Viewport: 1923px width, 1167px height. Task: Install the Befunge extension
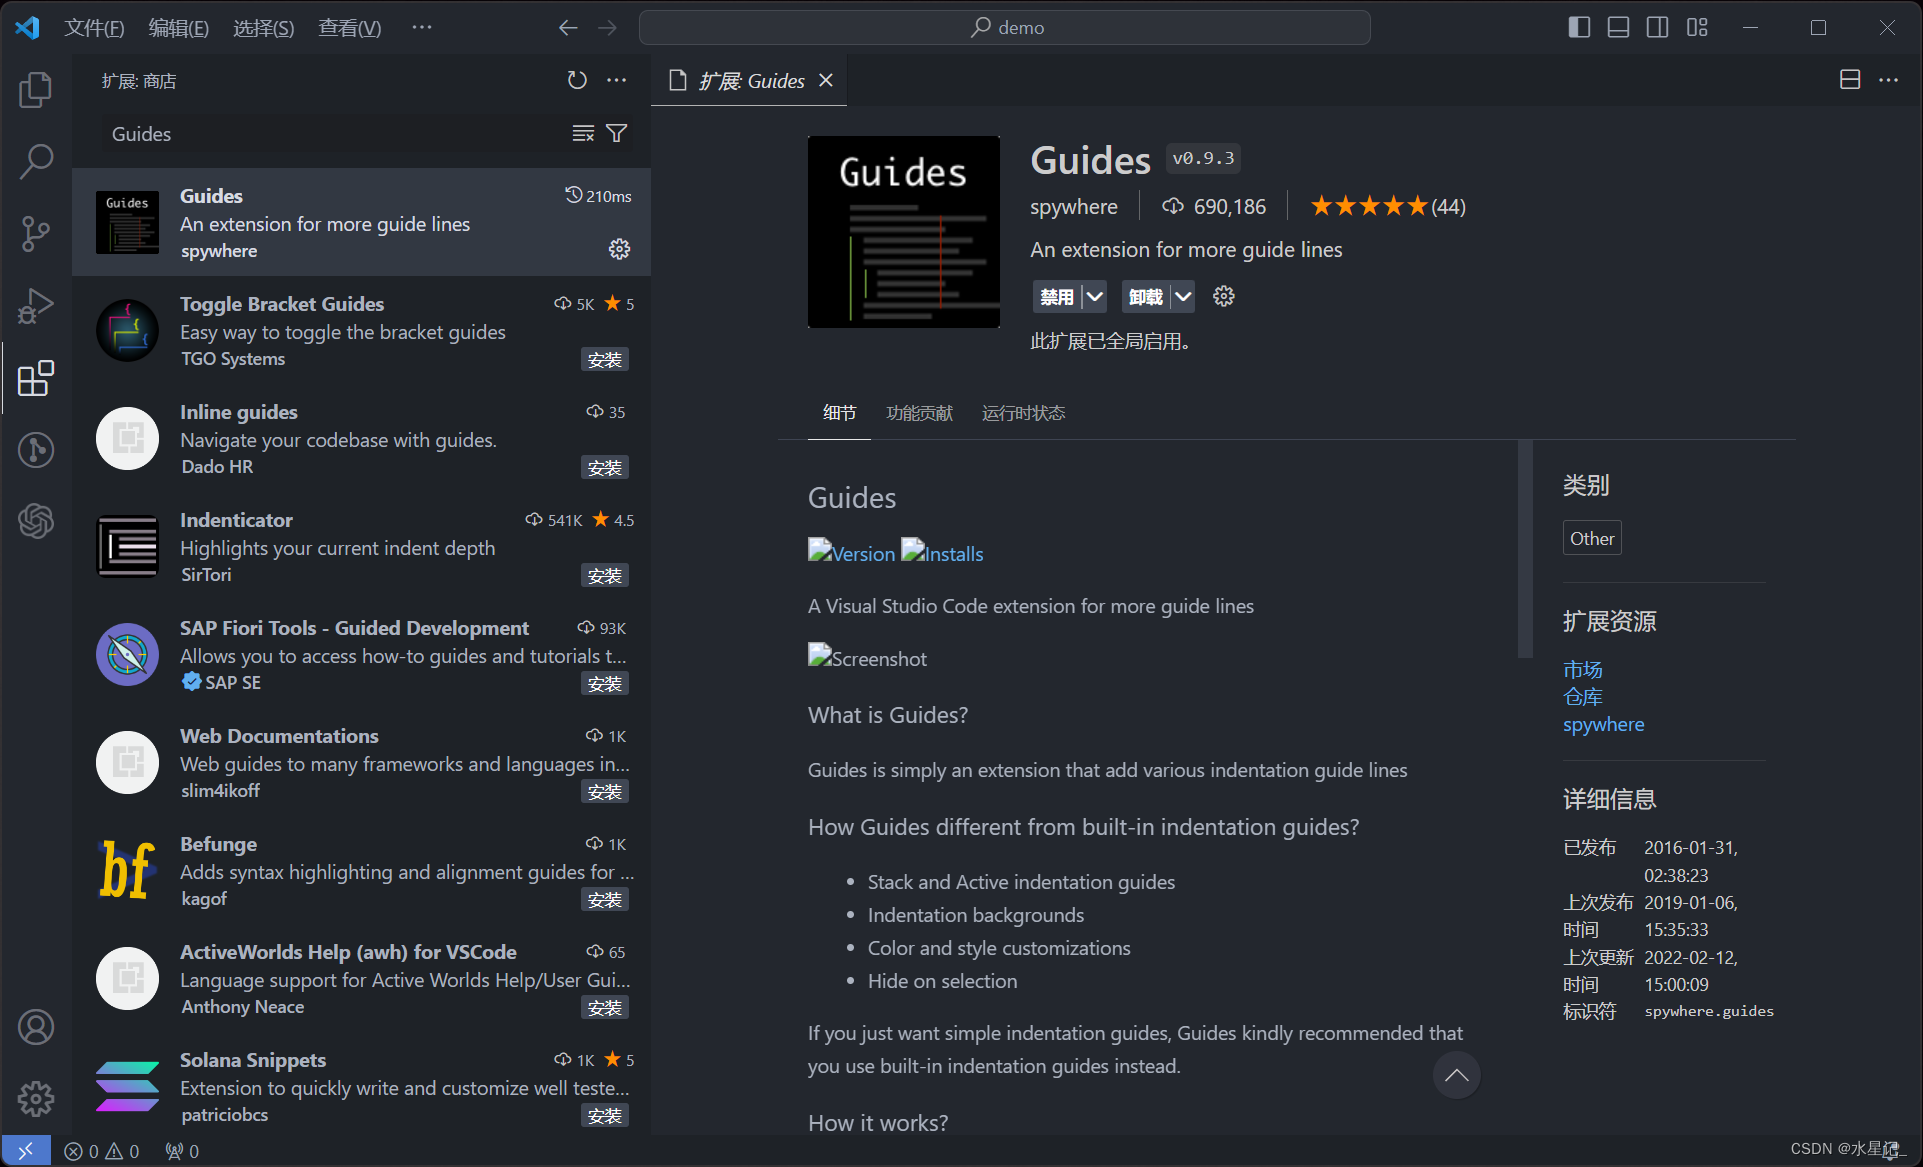point(605,900)
